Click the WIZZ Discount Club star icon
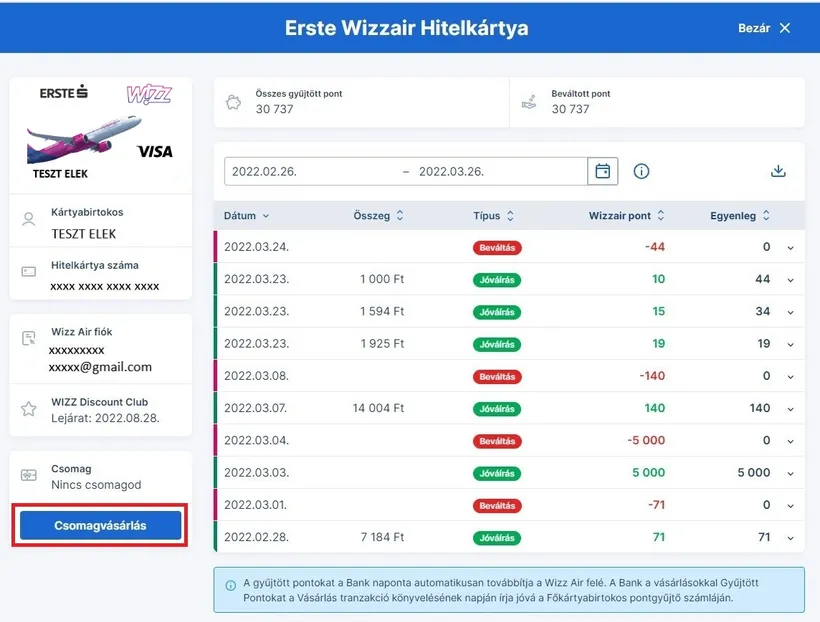Image resolution: width=820 pixels, height=622 pixels. tap(29, 409)
